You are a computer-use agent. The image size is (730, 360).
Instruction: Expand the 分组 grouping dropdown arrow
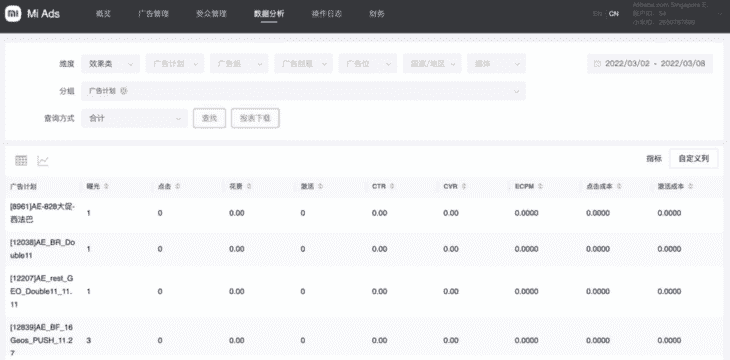(x=516, y=91)
